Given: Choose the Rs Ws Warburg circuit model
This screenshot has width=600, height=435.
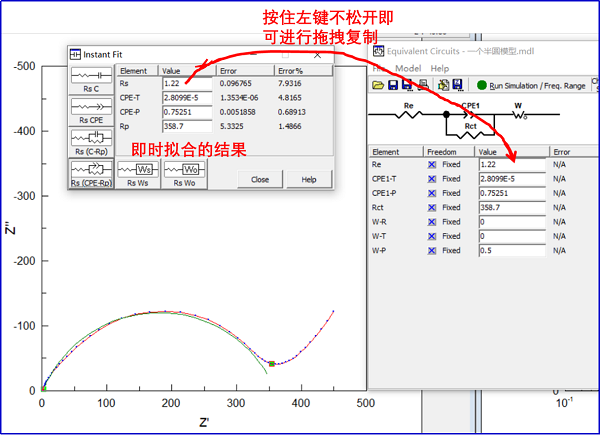Looking at the screenshot, I should click(x=138, y=173).
